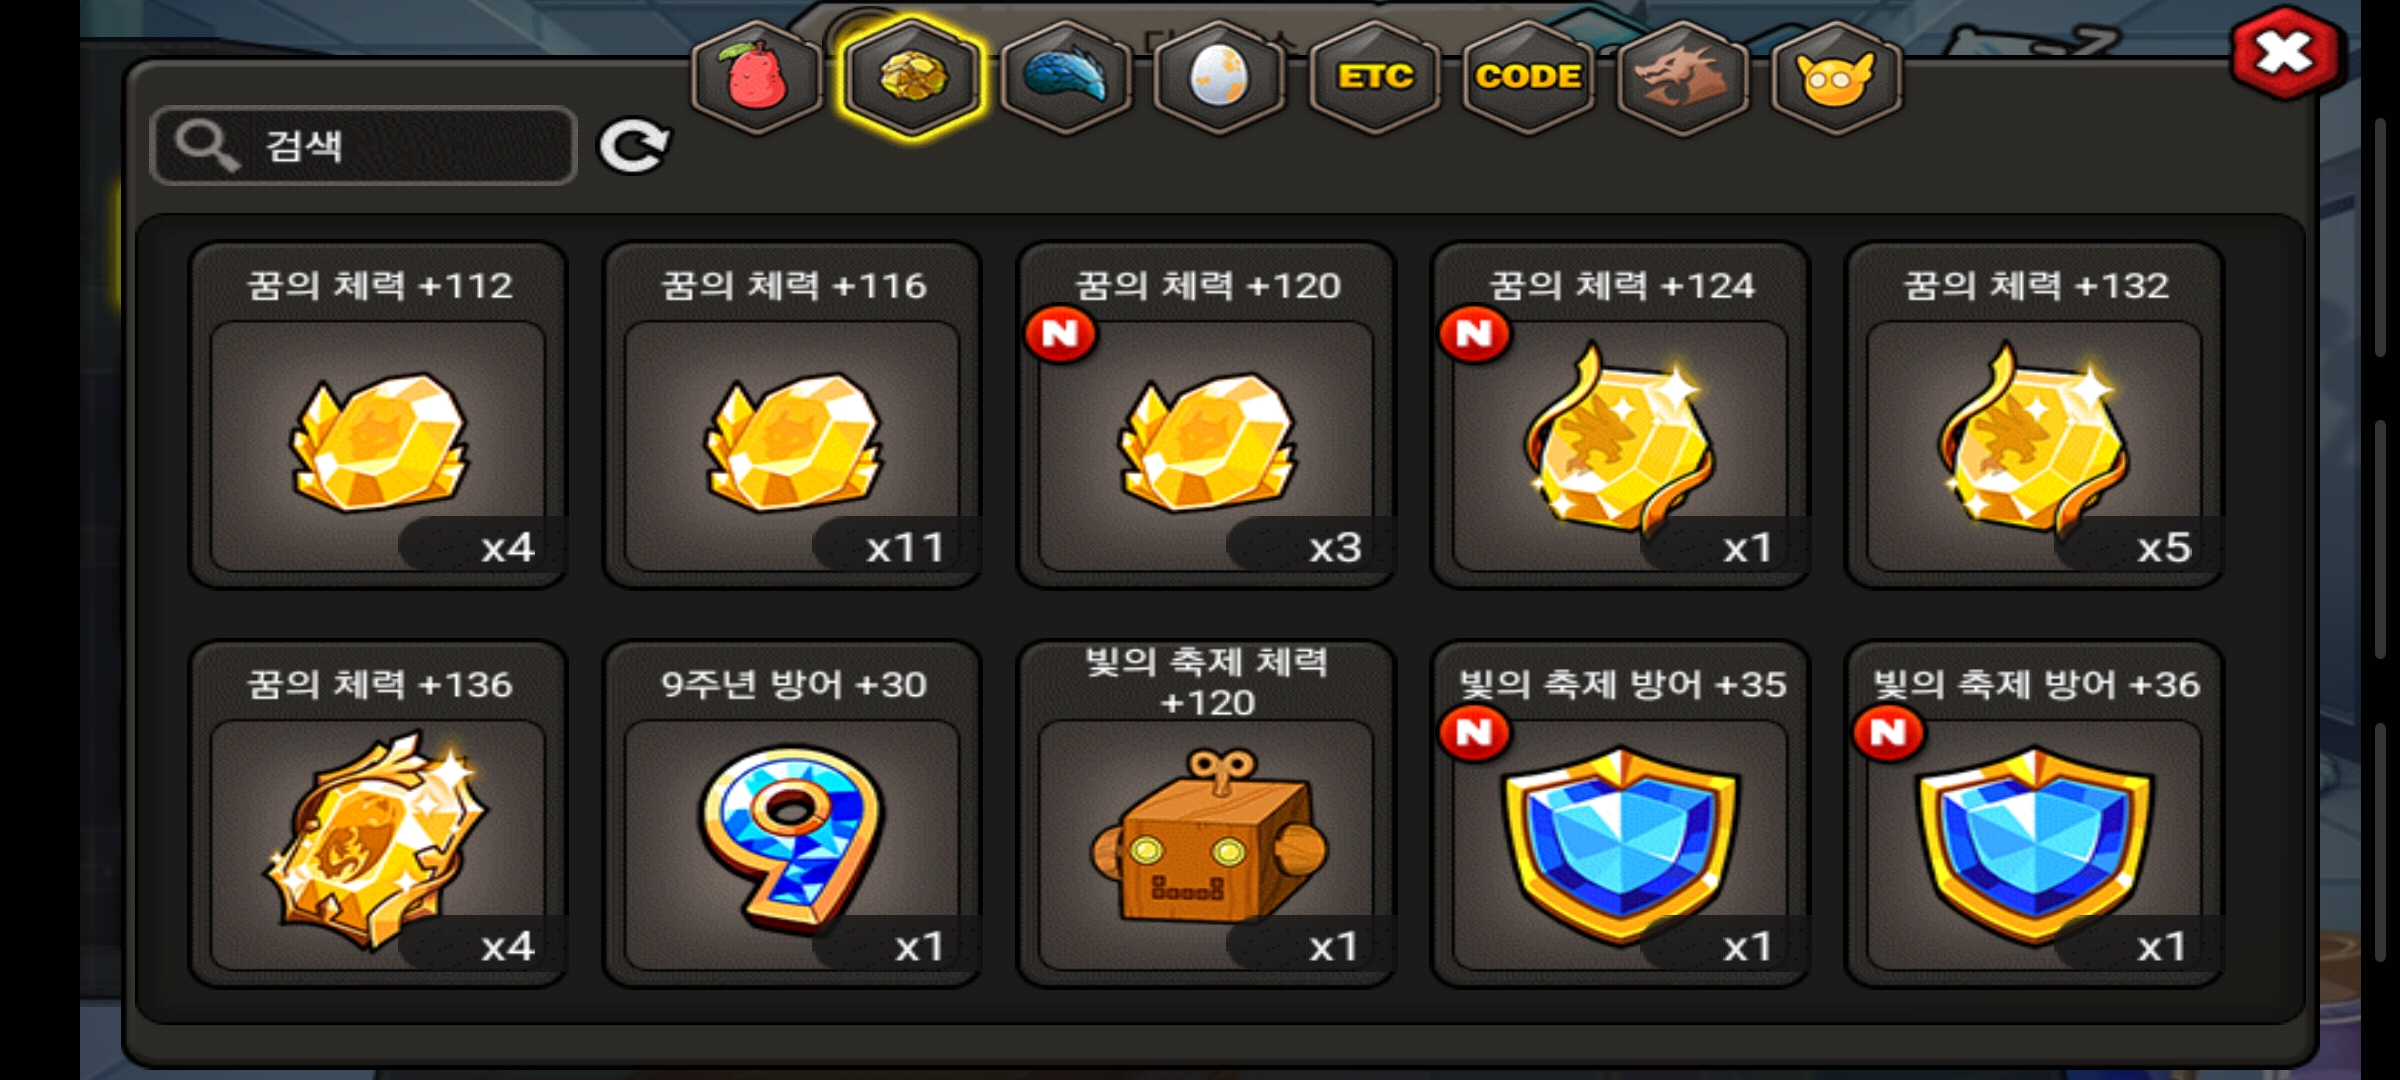Choose the 9주년 방어 +30 item
This screenshot has width=2400, height=1080.
click(x=792, y=814)
